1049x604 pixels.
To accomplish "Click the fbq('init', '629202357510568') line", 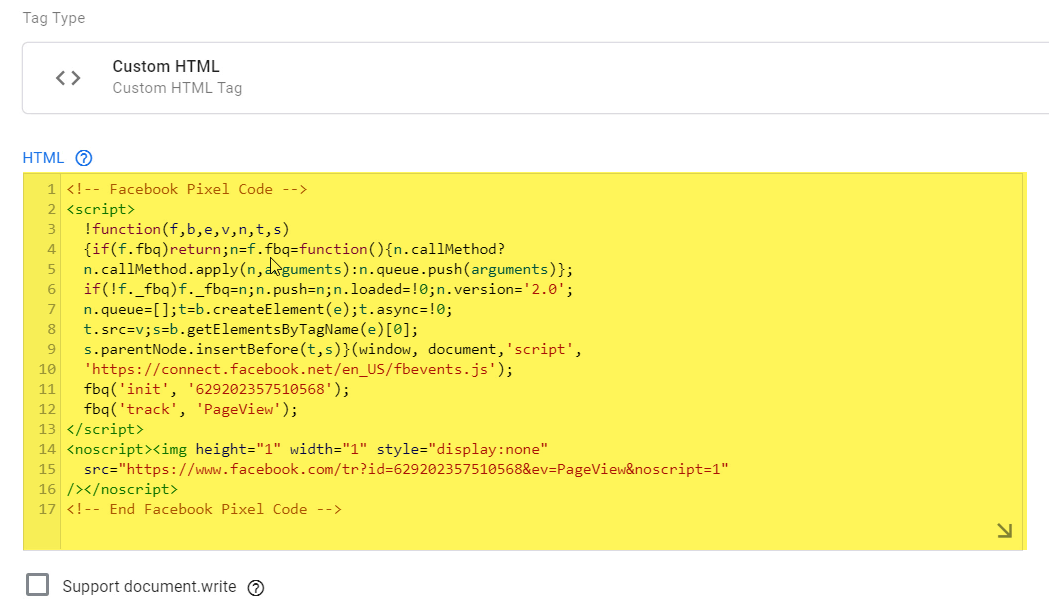I will tap(217, 389).
